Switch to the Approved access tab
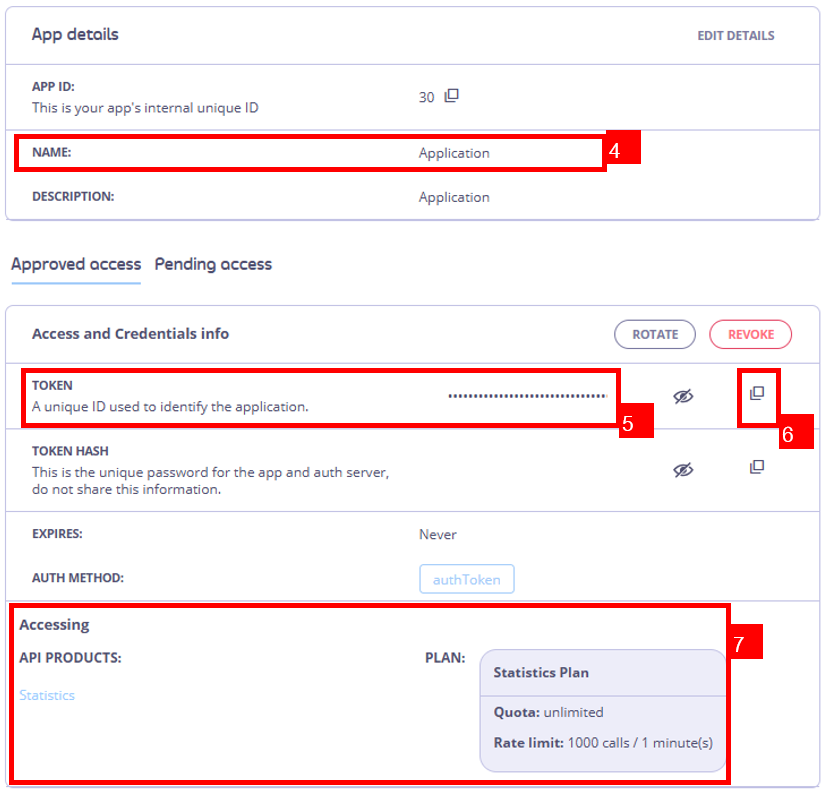Viewport: 837px width, 797px height. click(x=76, y=264)
